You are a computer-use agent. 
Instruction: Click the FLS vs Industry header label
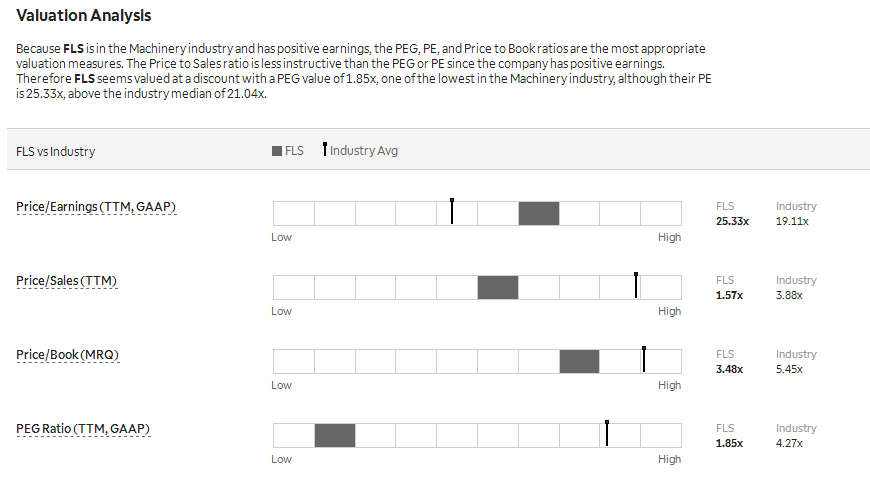55,151
